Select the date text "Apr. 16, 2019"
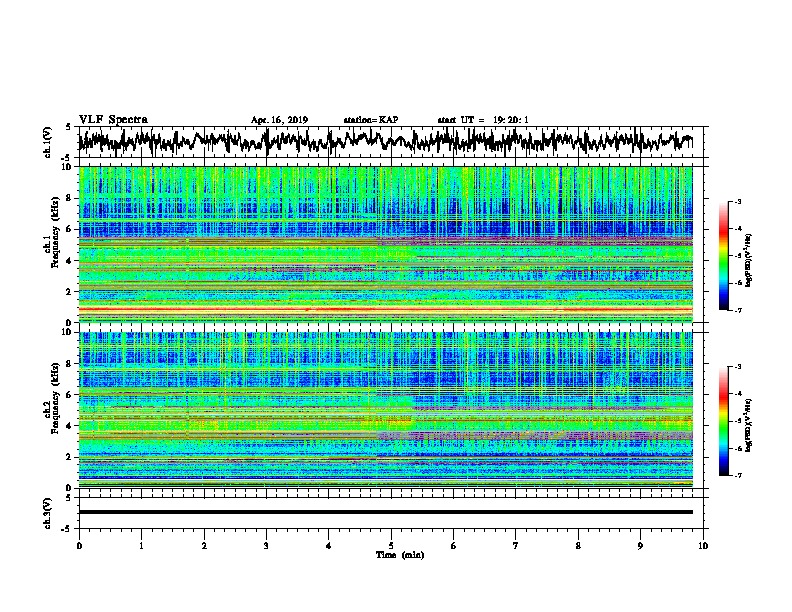The image size is (792, 612). click(279, 120)
